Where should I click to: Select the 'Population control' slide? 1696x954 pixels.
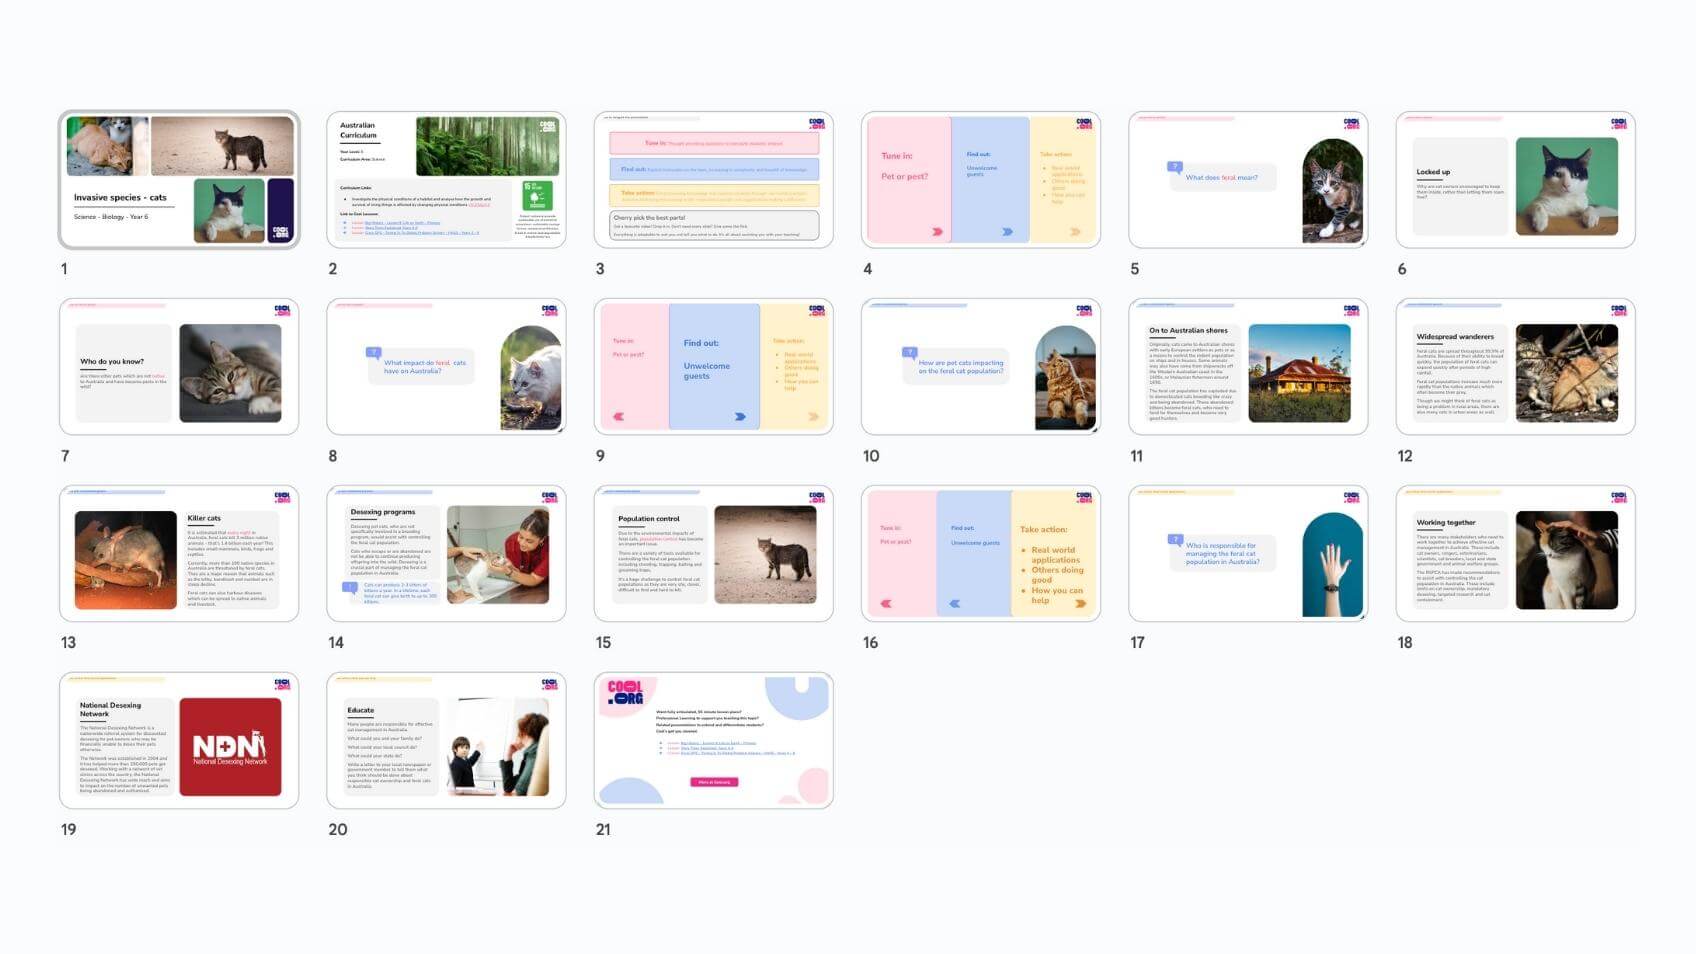(713, 554)
